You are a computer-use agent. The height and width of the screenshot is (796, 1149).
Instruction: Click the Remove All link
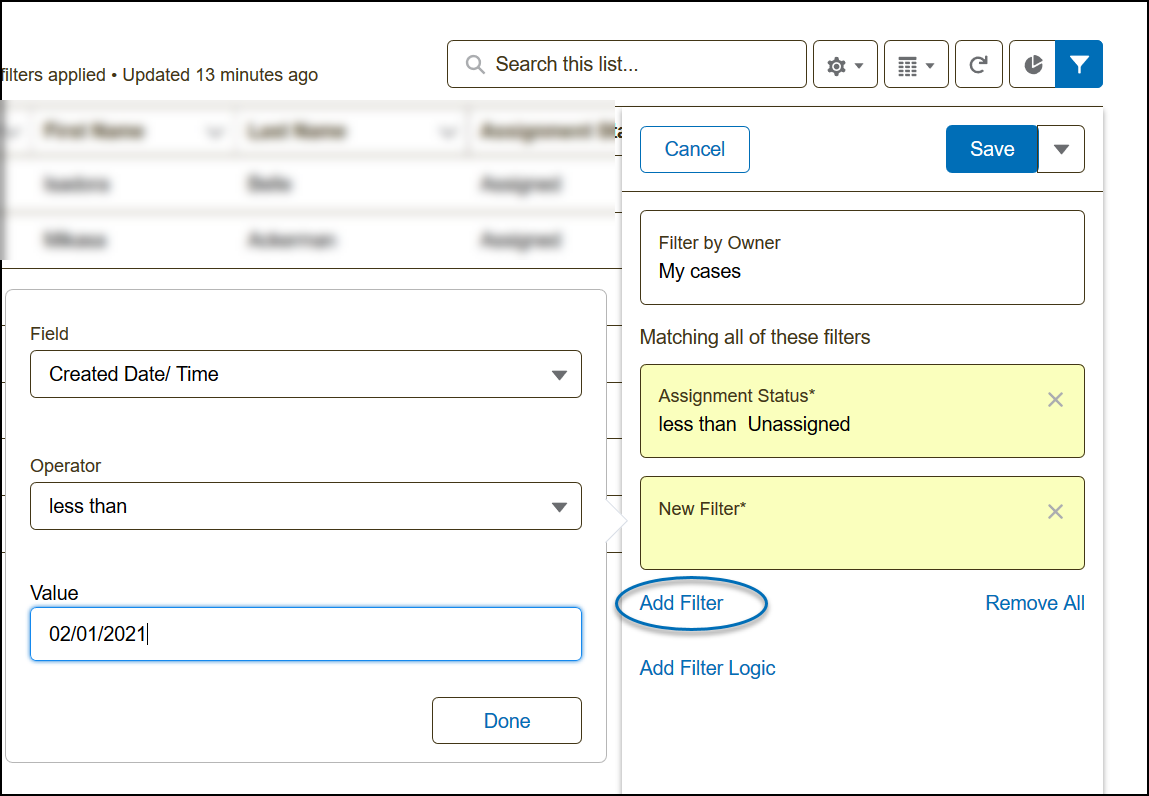[1034, 603]
